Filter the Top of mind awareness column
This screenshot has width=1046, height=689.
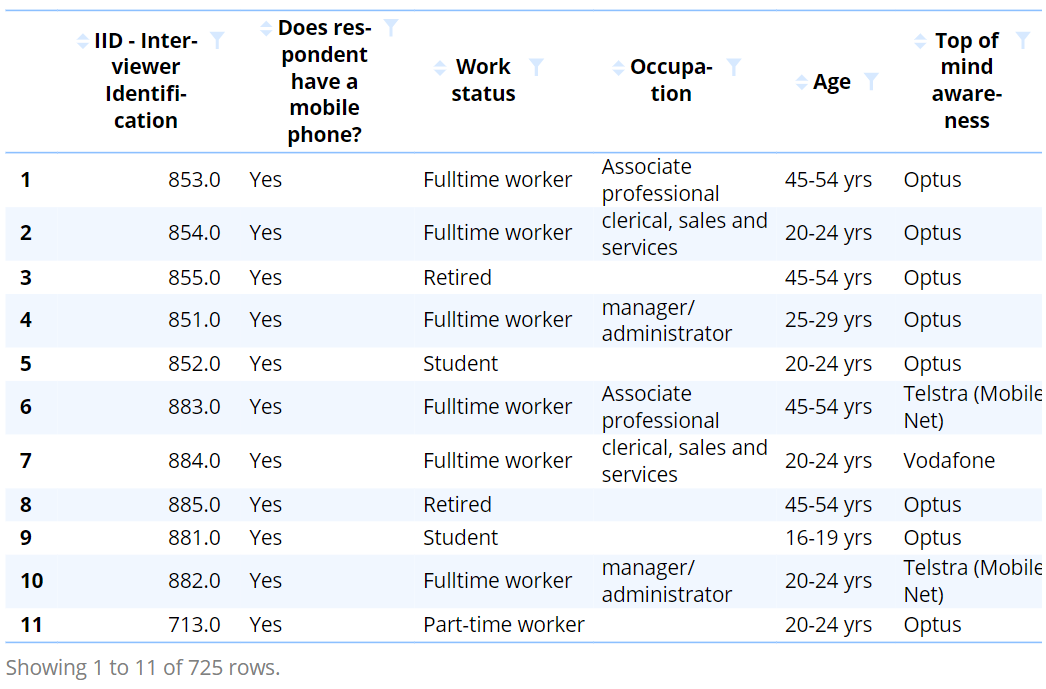click(x=1022, y=41)
